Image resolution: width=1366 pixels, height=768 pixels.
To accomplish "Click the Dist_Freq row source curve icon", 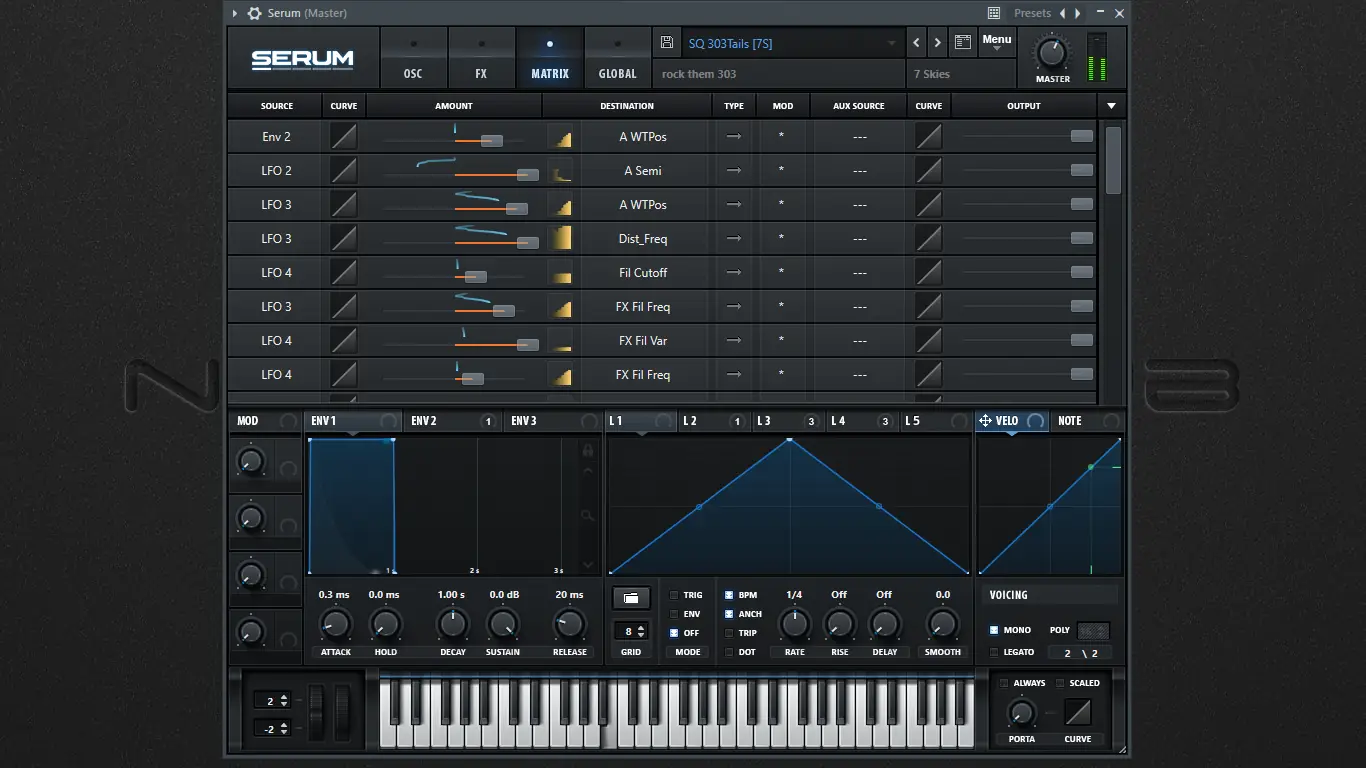I will (x=344, y=239).
